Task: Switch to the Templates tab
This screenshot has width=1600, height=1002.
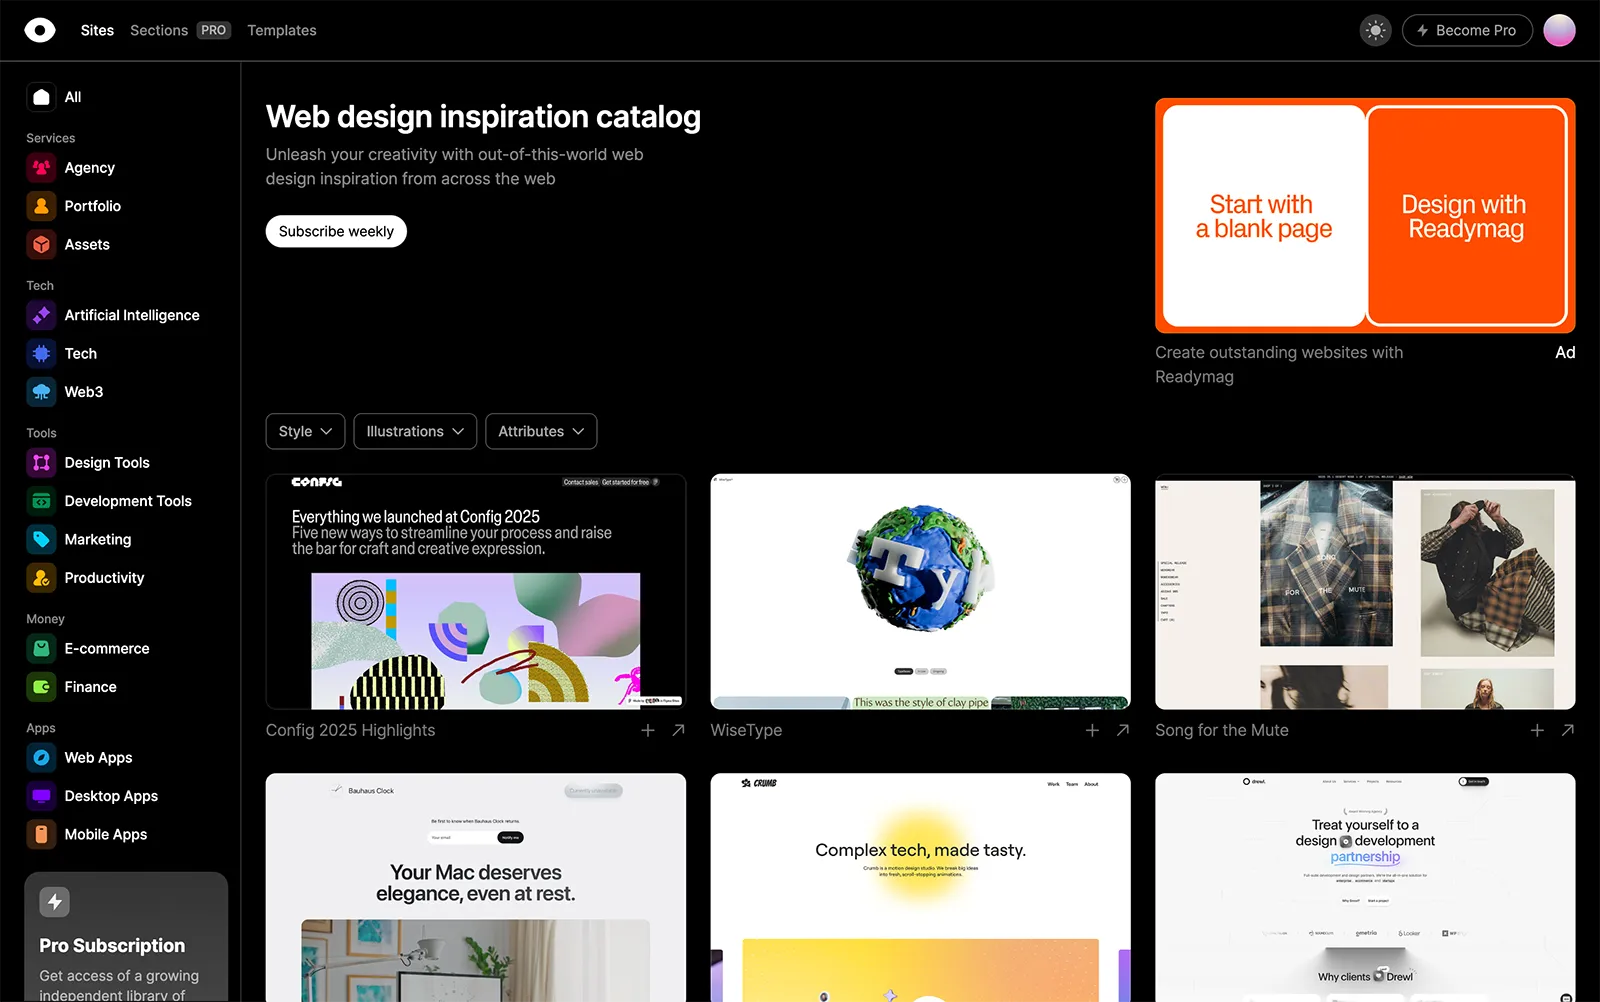Action: [x=282, y=30]
